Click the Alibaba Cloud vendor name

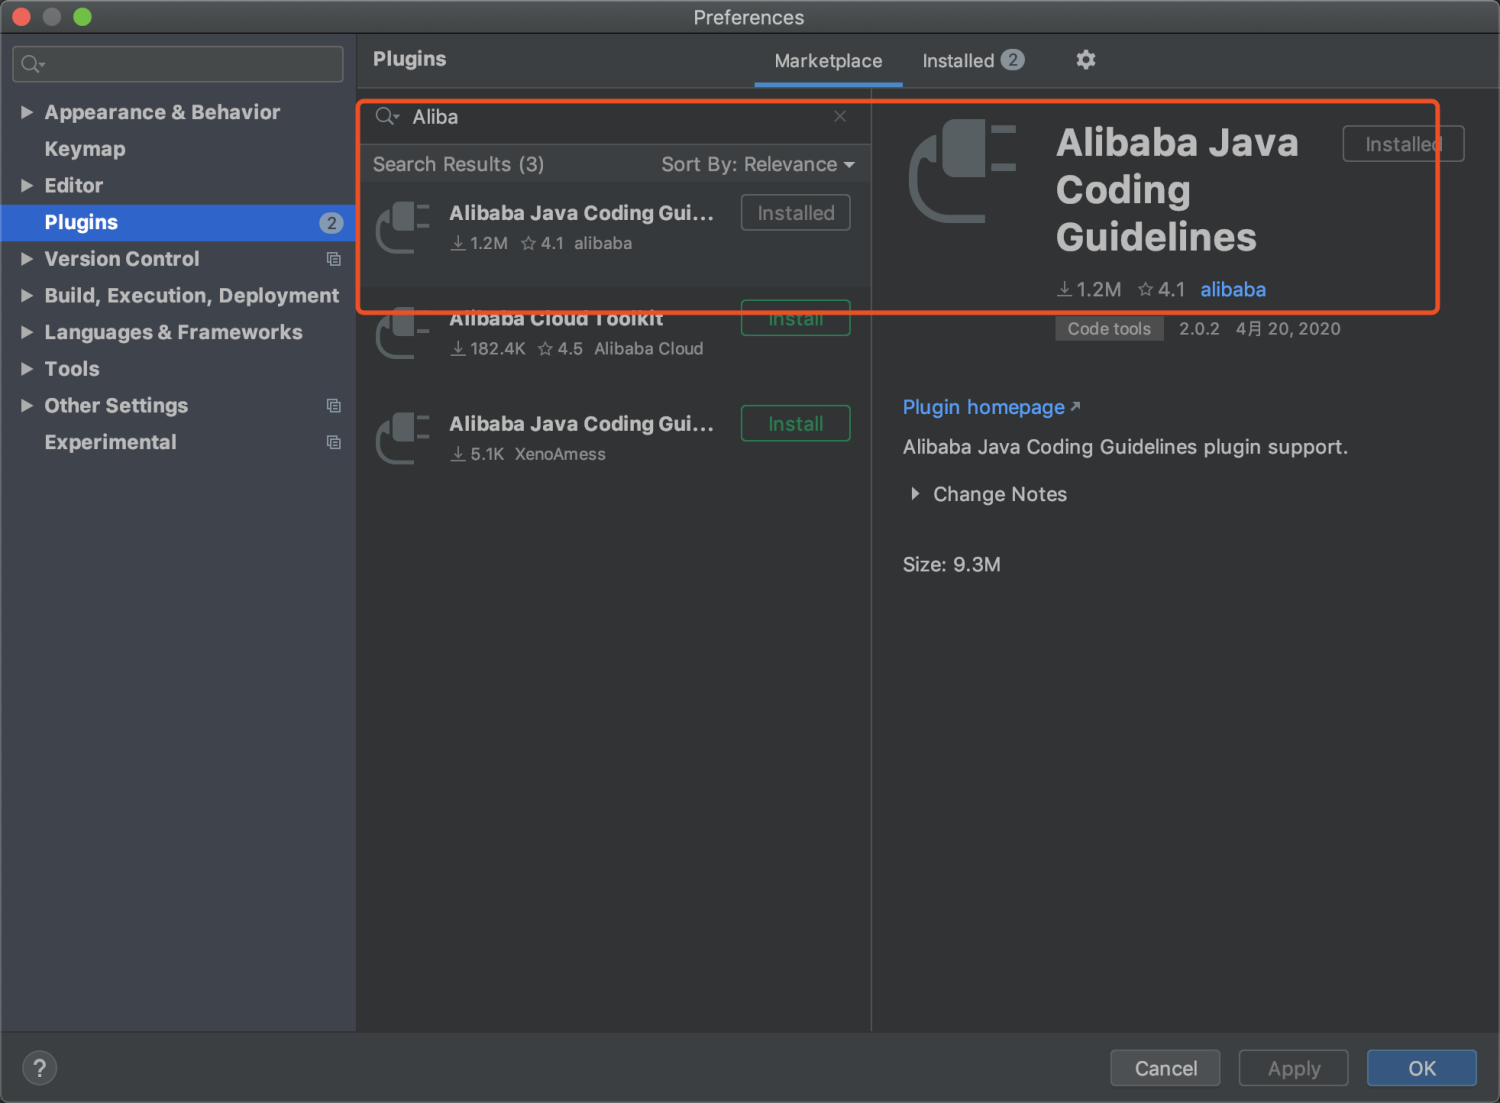[649, 349]
